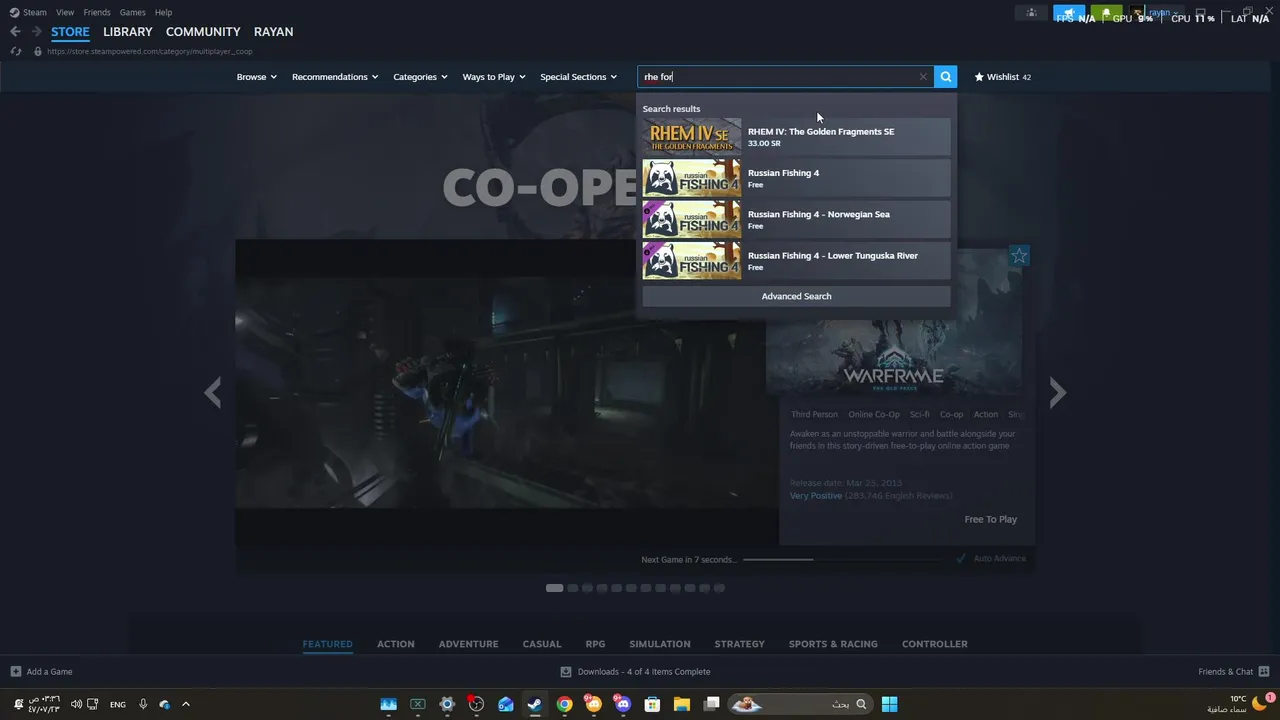
Task: Open the Games menu
Action: (x=132, y=12)
